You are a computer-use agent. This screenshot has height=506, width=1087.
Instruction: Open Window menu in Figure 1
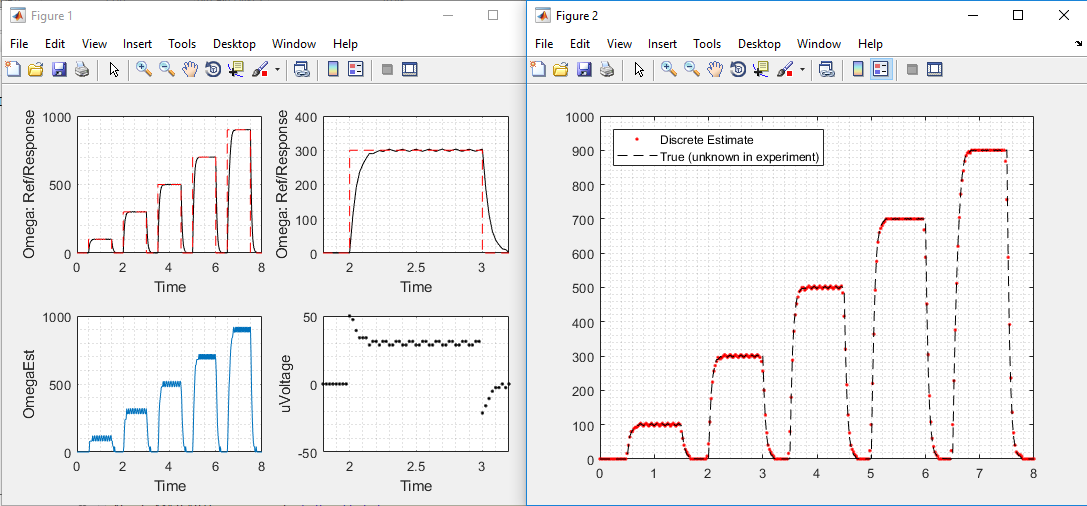click(294, 44)
